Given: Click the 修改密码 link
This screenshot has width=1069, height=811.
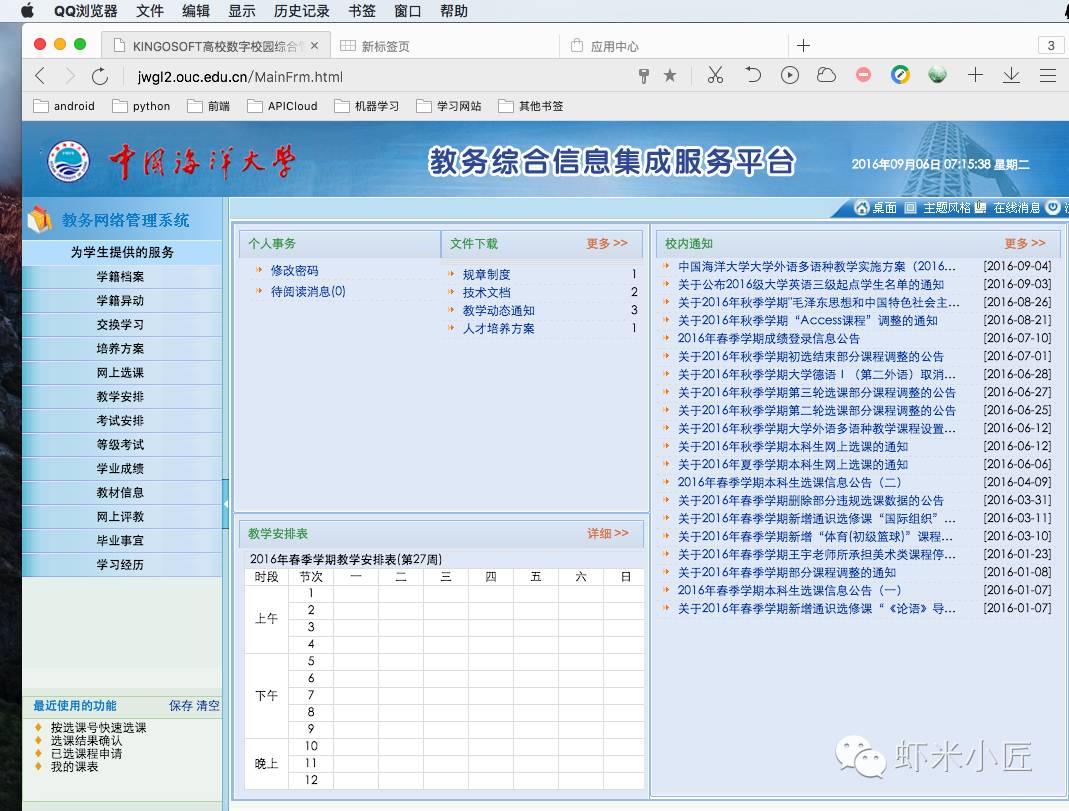Looking at the screenshot, I should [x=294, y=271].
